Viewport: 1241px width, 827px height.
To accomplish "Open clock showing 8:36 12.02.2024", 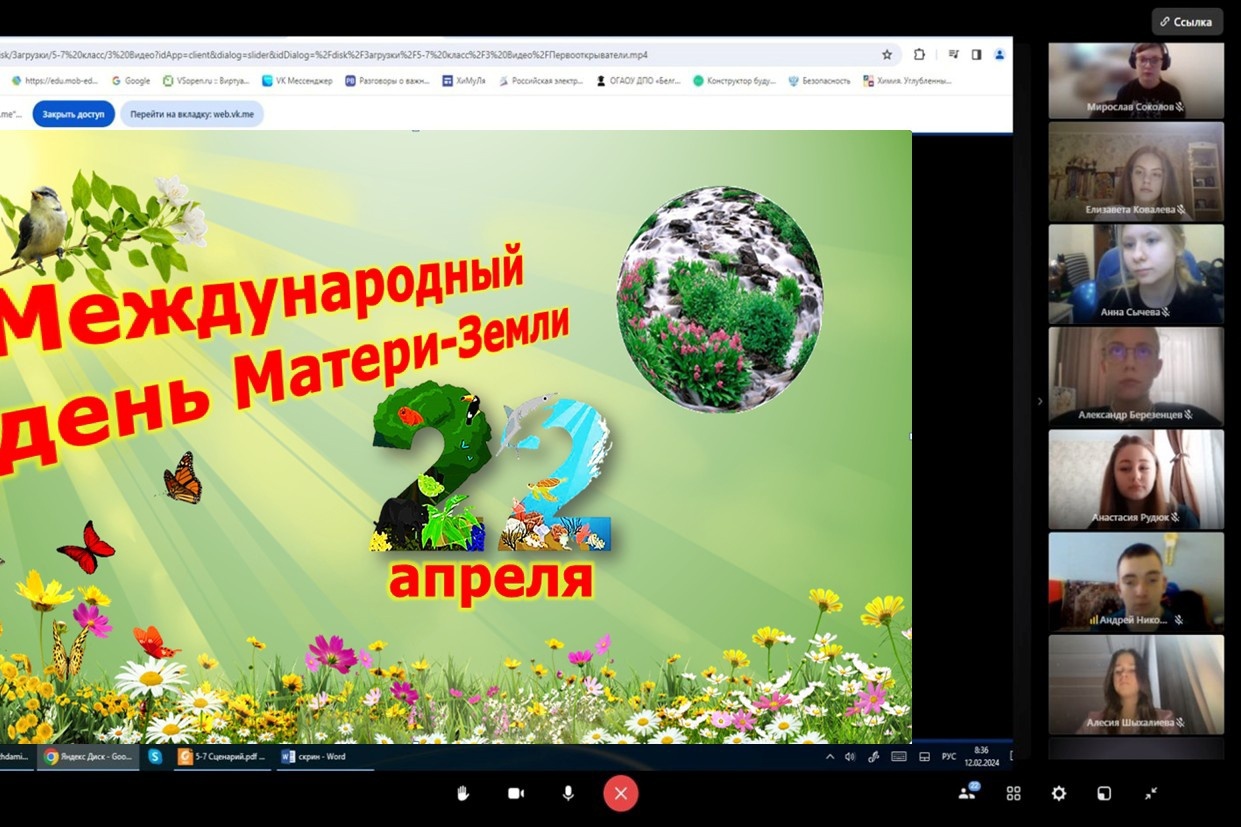I will coord(981,757).
